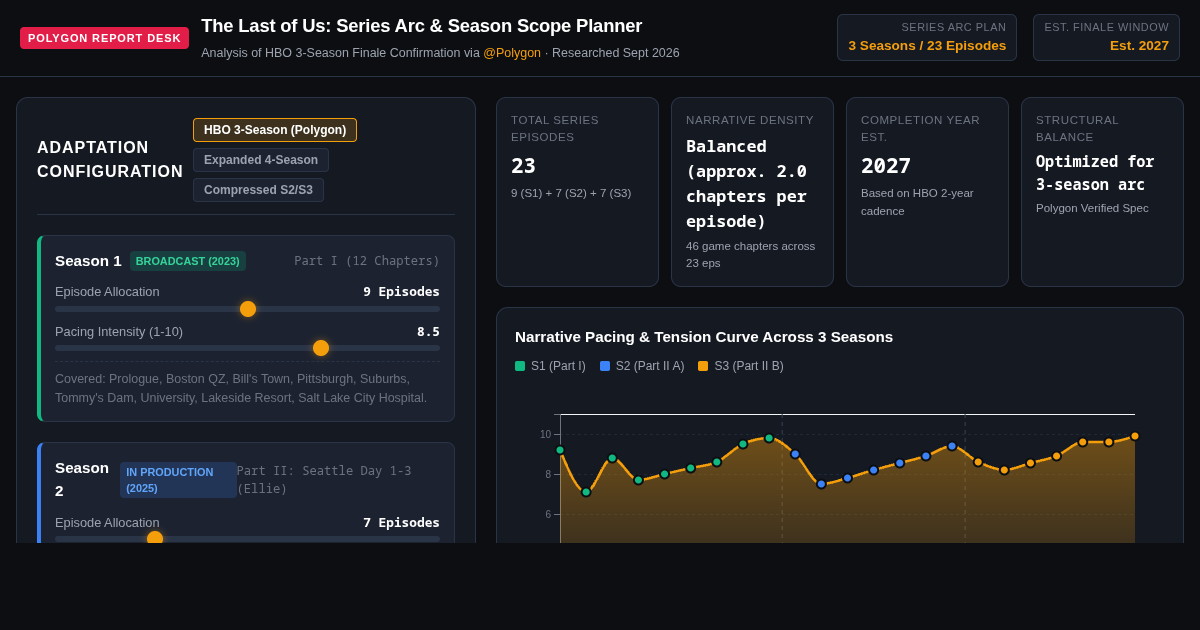The image size is (1200, 630).
Task: Click 'Part I (12 Chapters)' label
Action: pos(367,261)
